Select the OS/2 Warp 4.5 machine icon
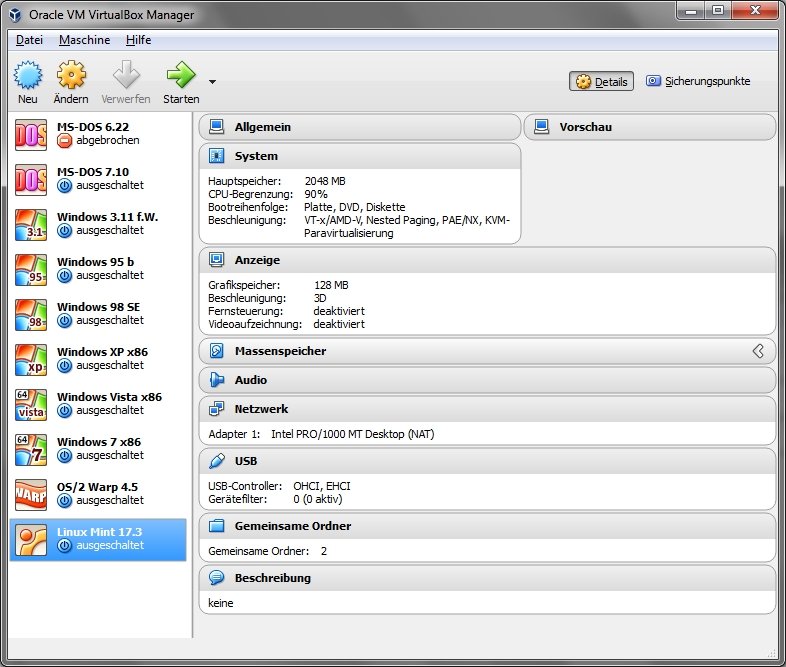This screenshot has height=667, width=786. 31,495
